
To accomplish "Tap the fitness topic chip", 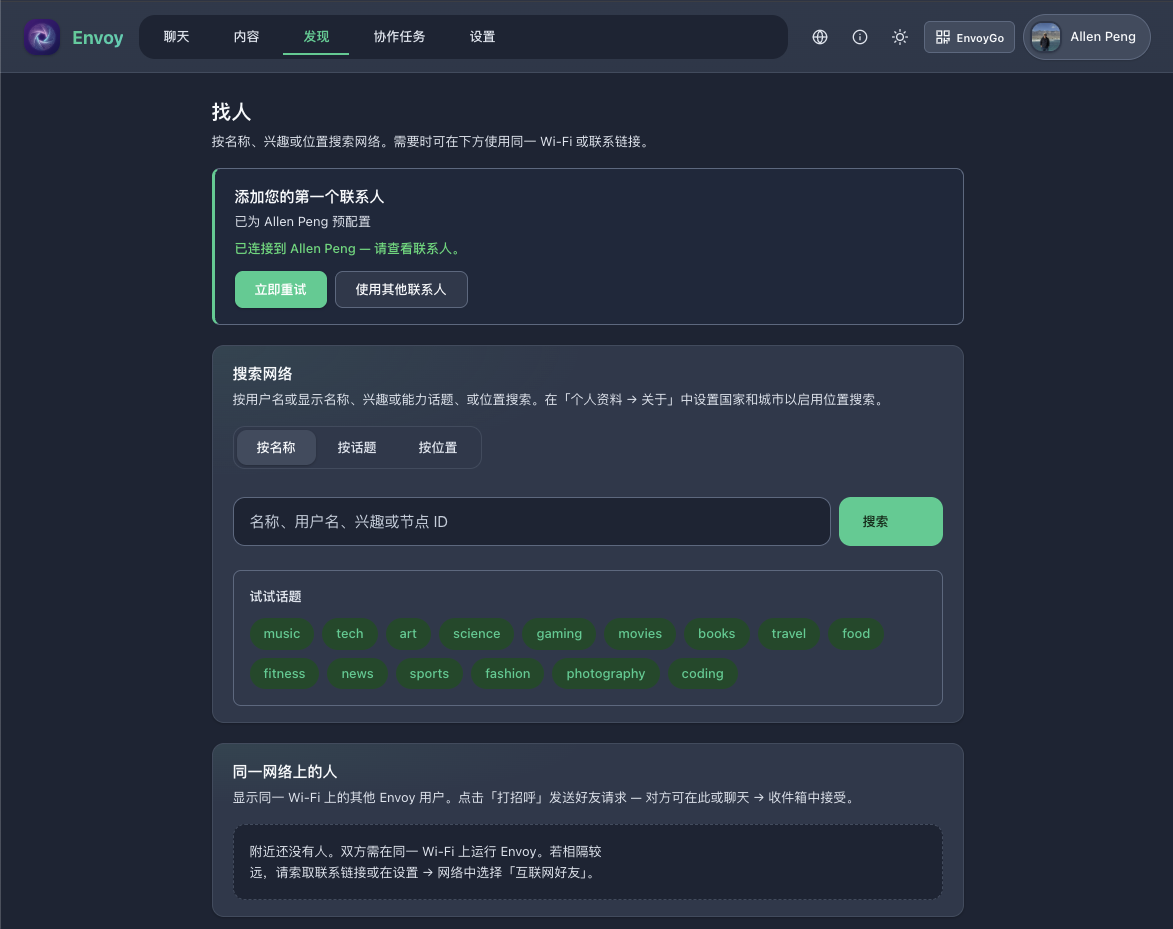I will (284, 673).
